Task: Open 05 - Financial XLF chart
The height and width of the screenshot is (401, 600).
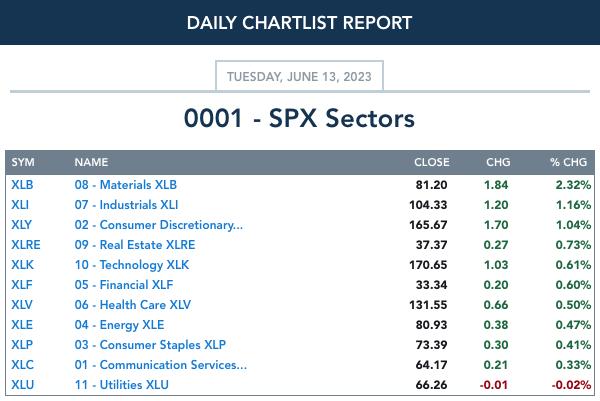Action: (124, 285)
